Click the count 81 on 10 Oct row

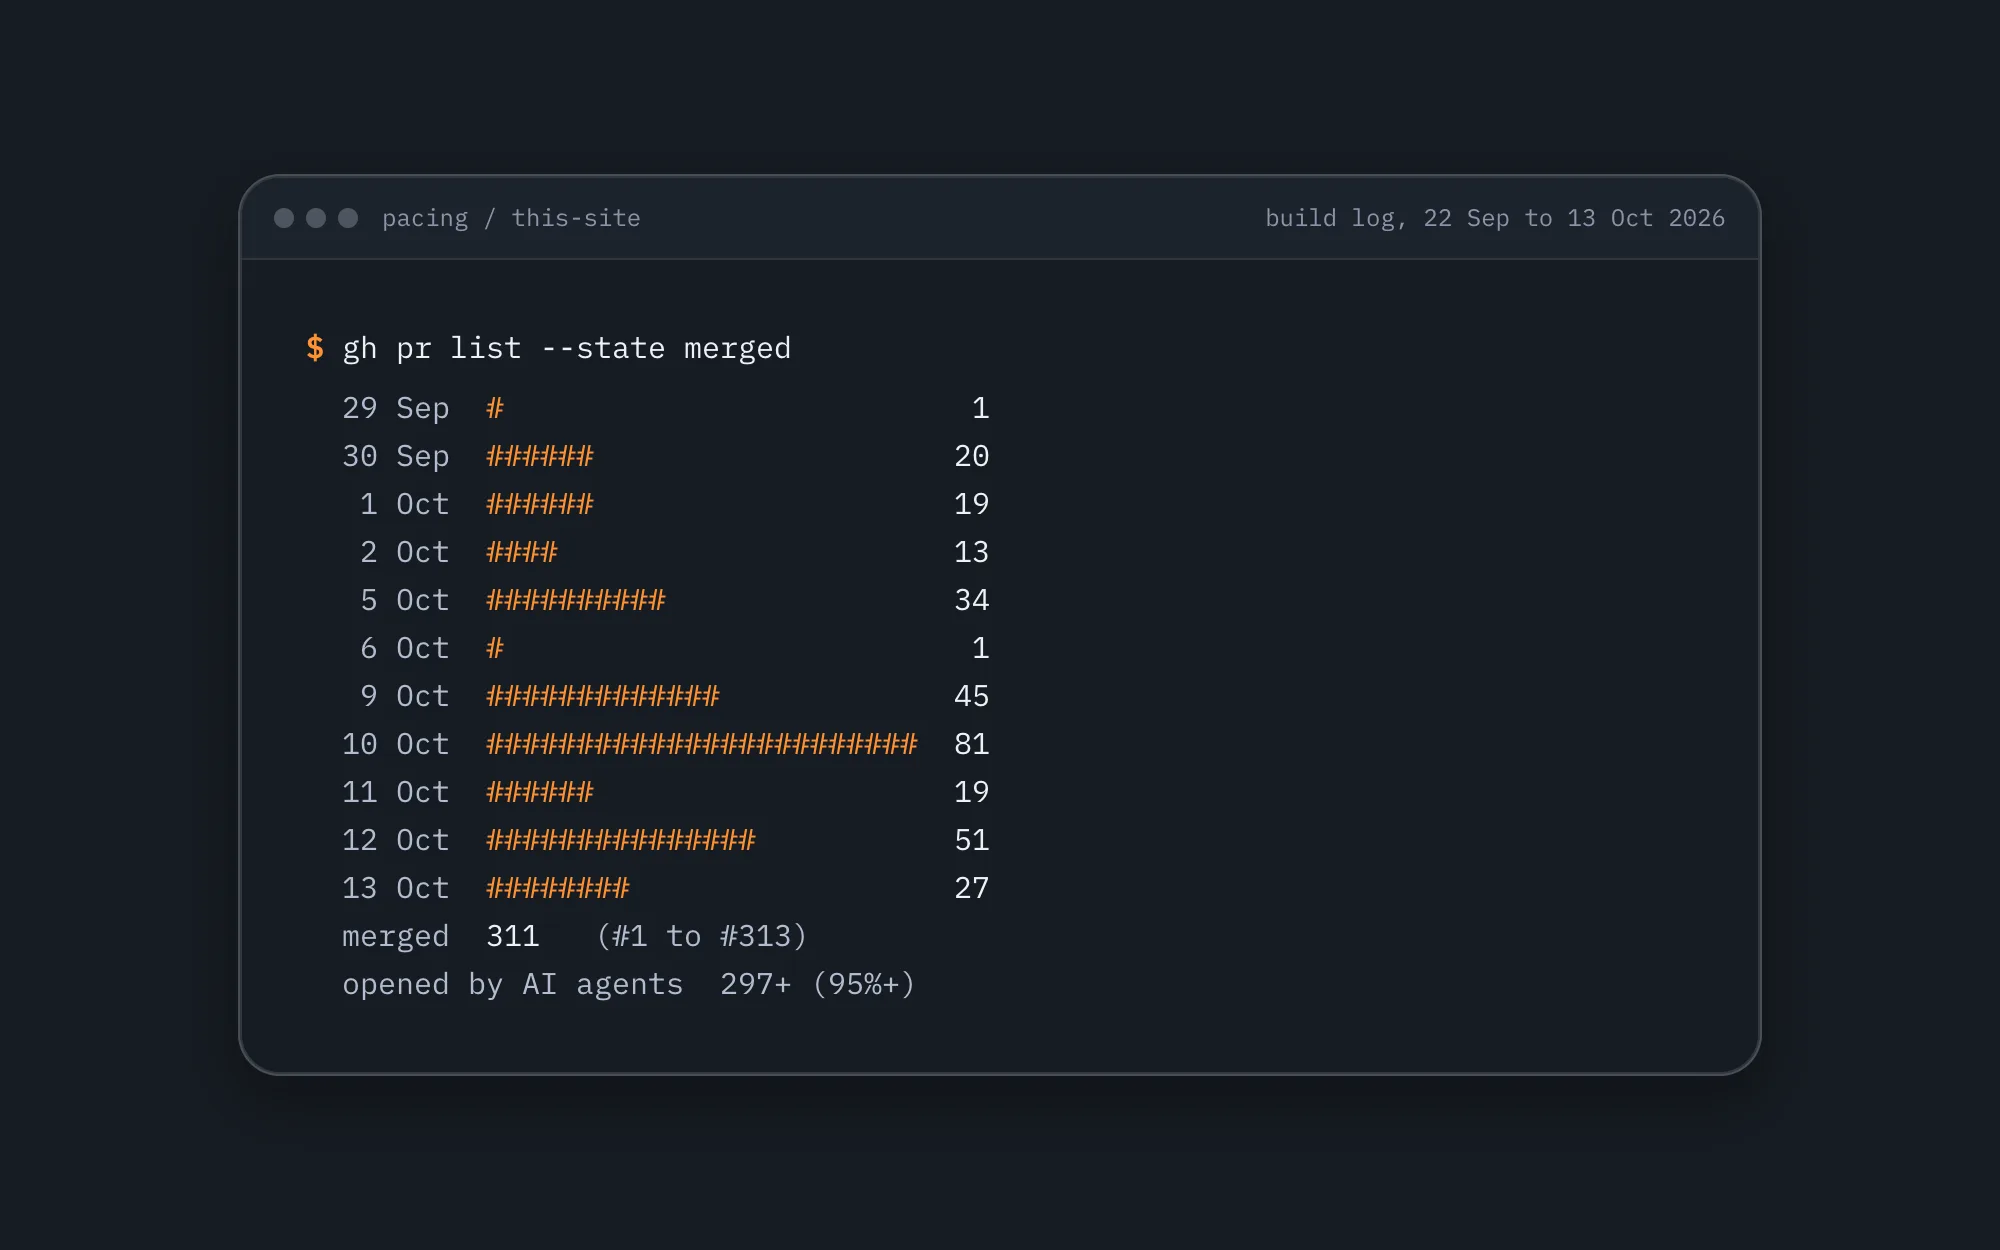[x=972, y=744]
